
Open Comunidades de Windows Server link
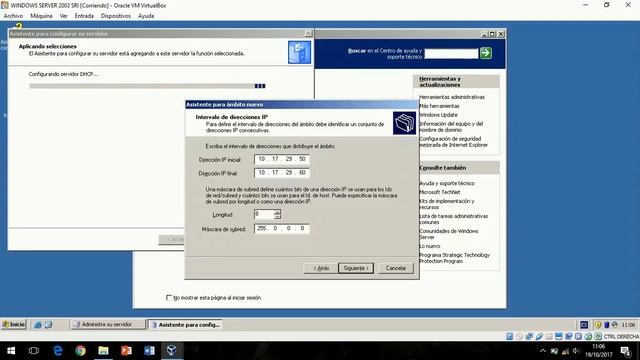click(x=449, y=234)
